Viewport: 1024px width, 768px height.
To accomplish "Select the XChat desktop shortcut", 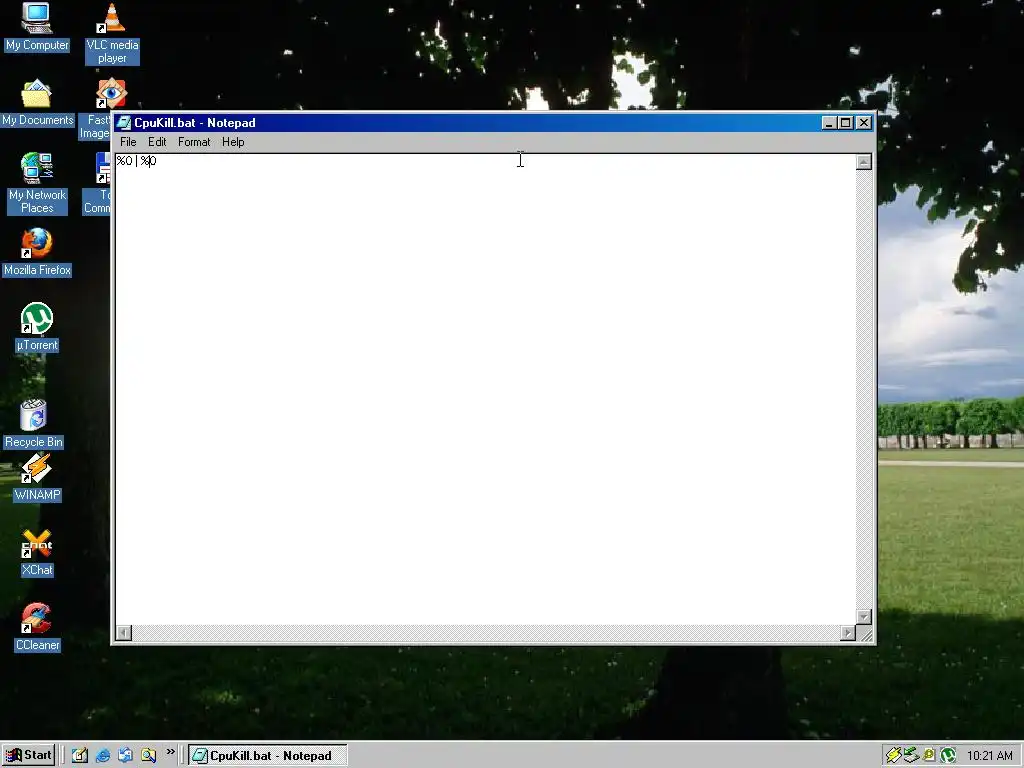I will pyautogui.click(x=37, y=553).
